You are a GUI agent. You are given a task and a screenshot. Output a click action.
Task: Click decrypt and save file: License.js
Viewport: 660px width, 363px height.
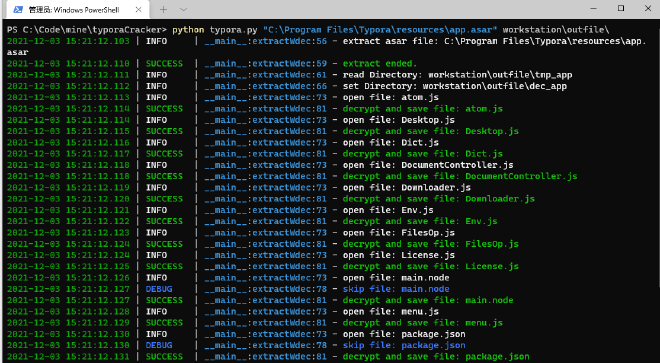(x=431, y=267)
